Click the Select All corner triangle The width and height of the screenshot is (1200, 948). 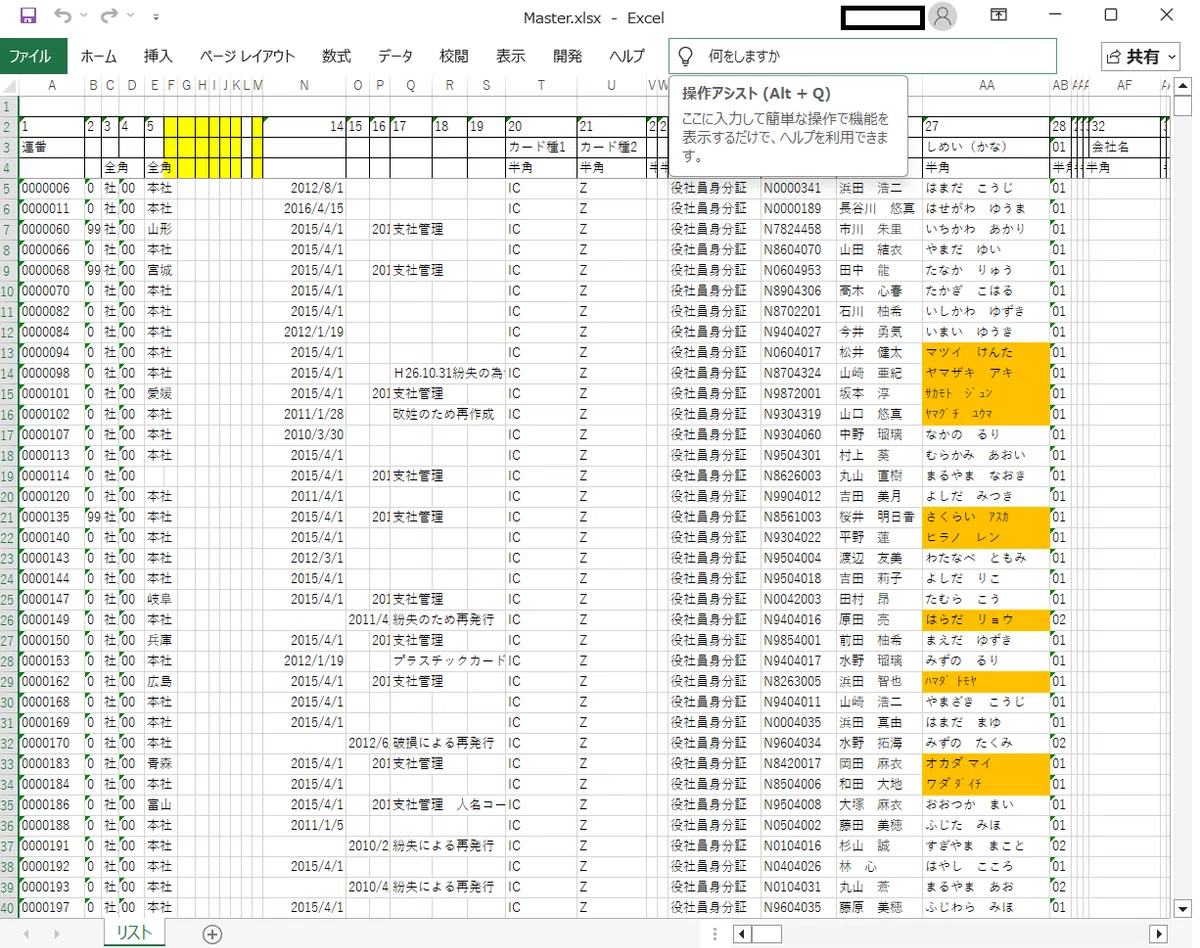click(9, 86)
